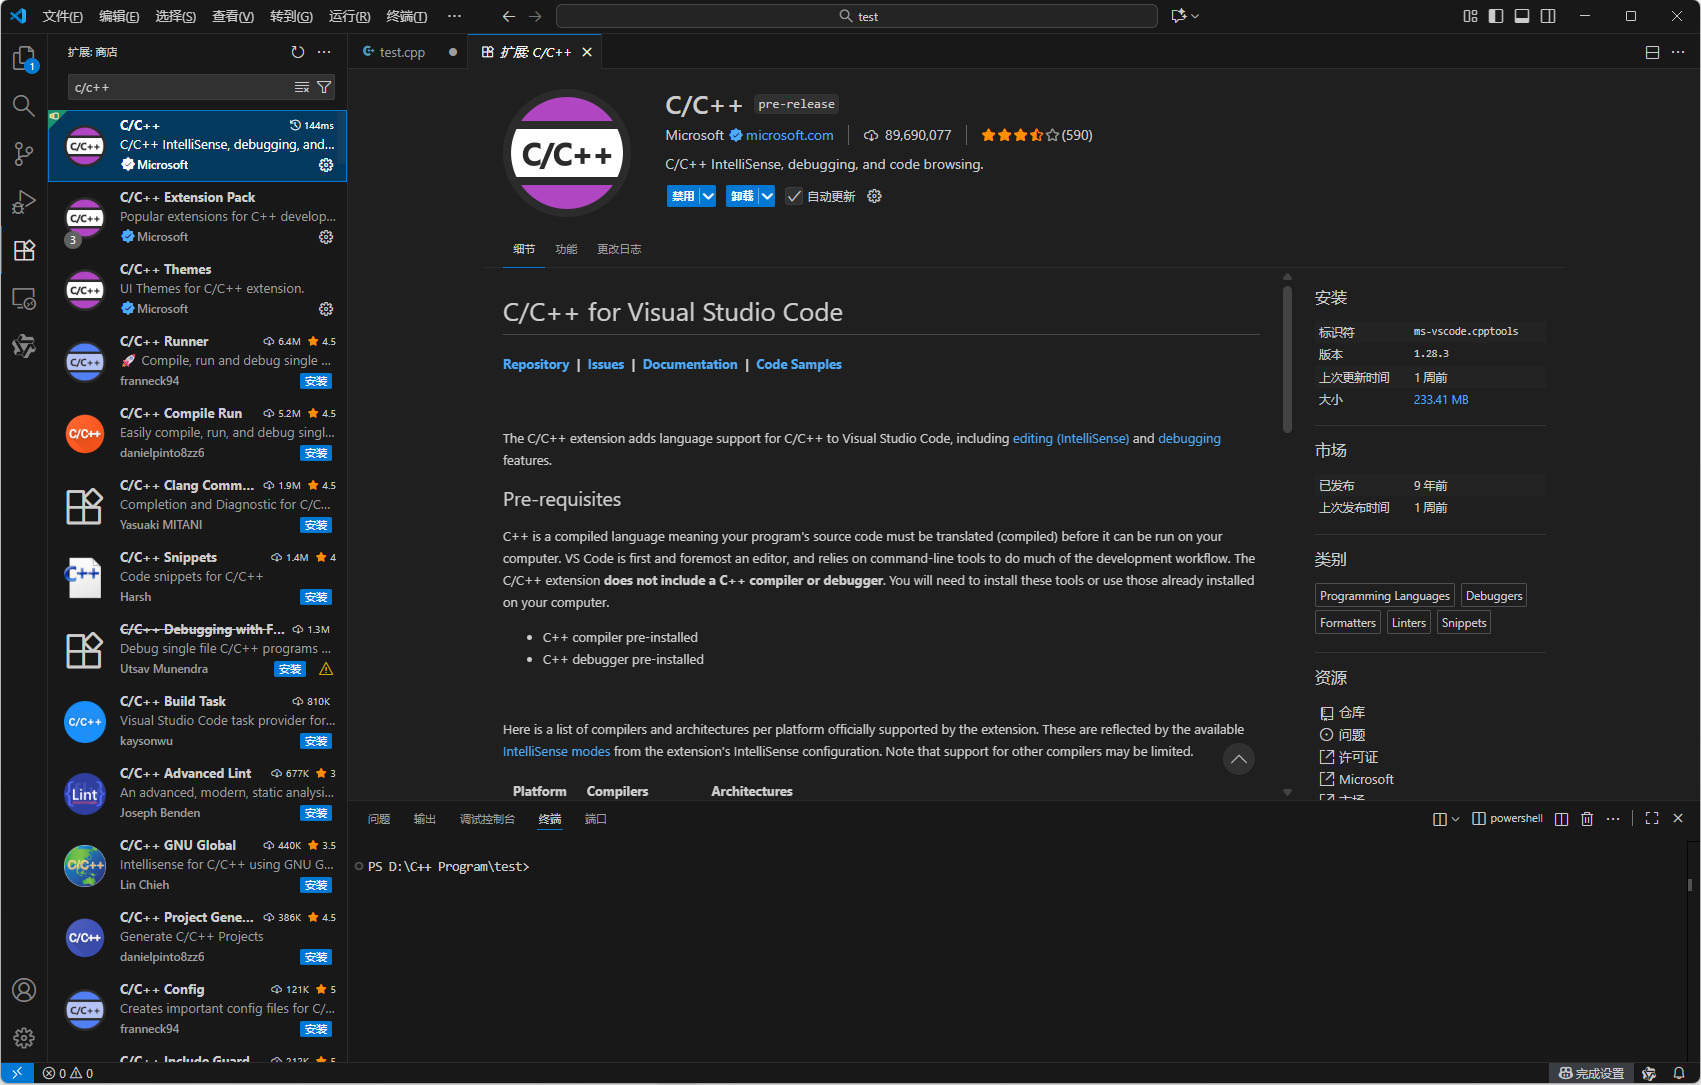Toggle the primary side bar layout button

1496,16
